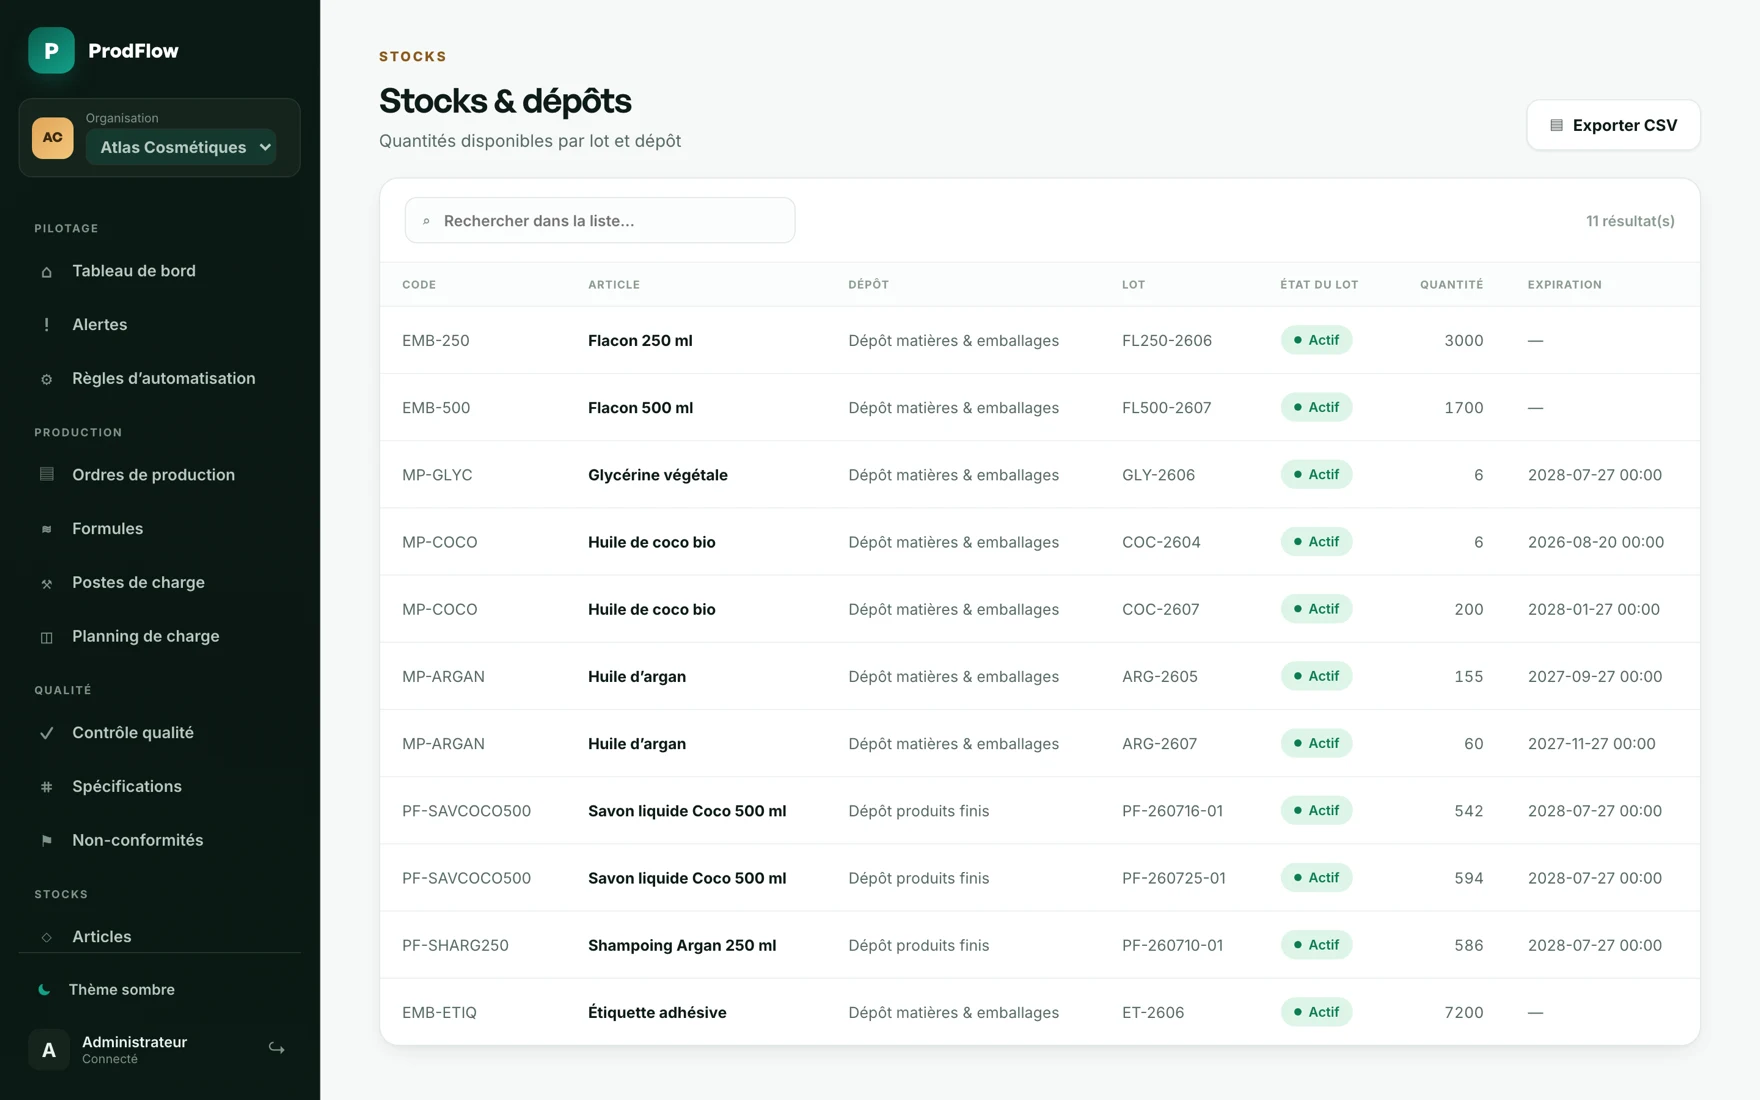Select the Étiquette adhésive article
The width and height of the screenshot is (1760, 1100).
(x=657, y=1012)
